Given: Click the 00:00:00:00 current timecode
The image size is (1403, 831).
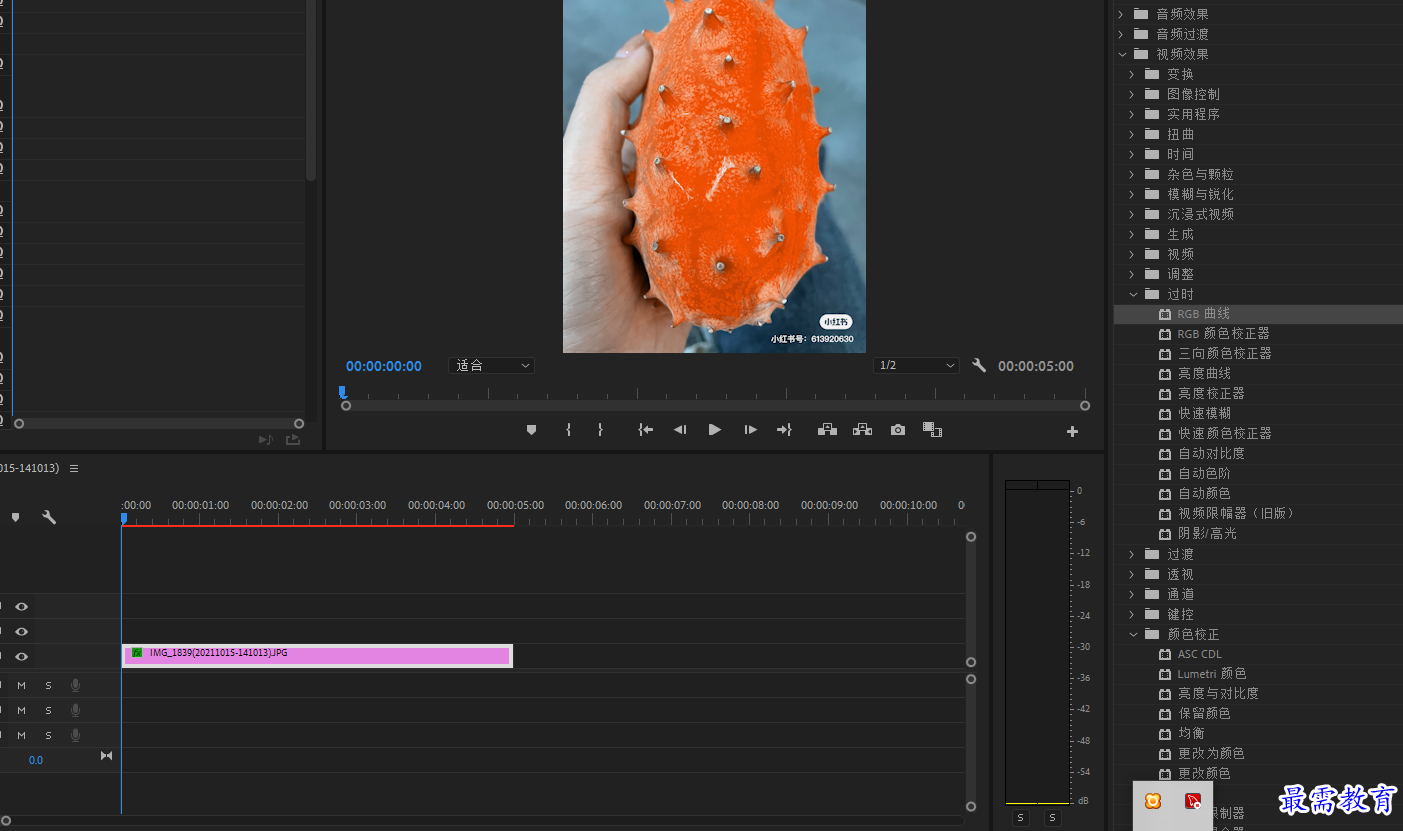Looking at the screenshot, I should [x=384, y=366].
